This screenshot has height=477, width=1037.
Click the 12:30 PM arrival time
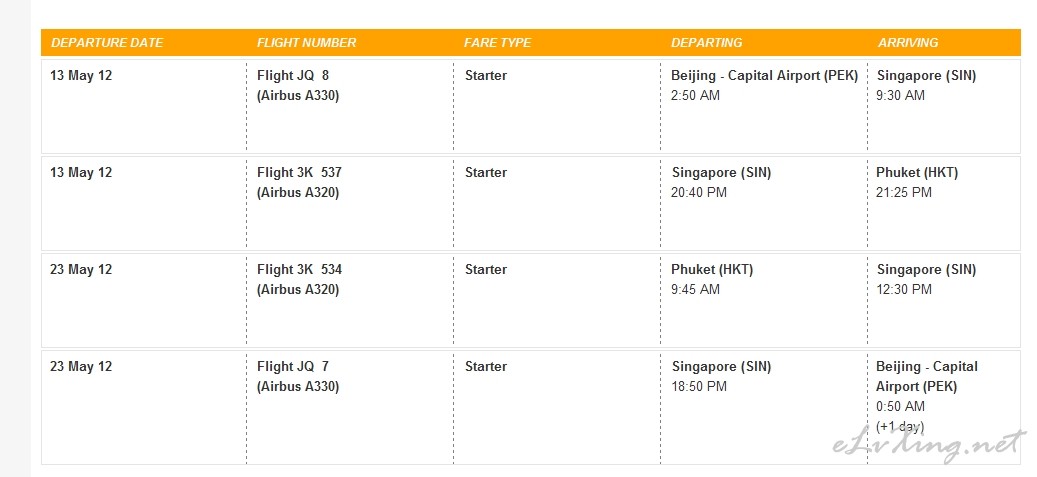(x=904, y=289)
